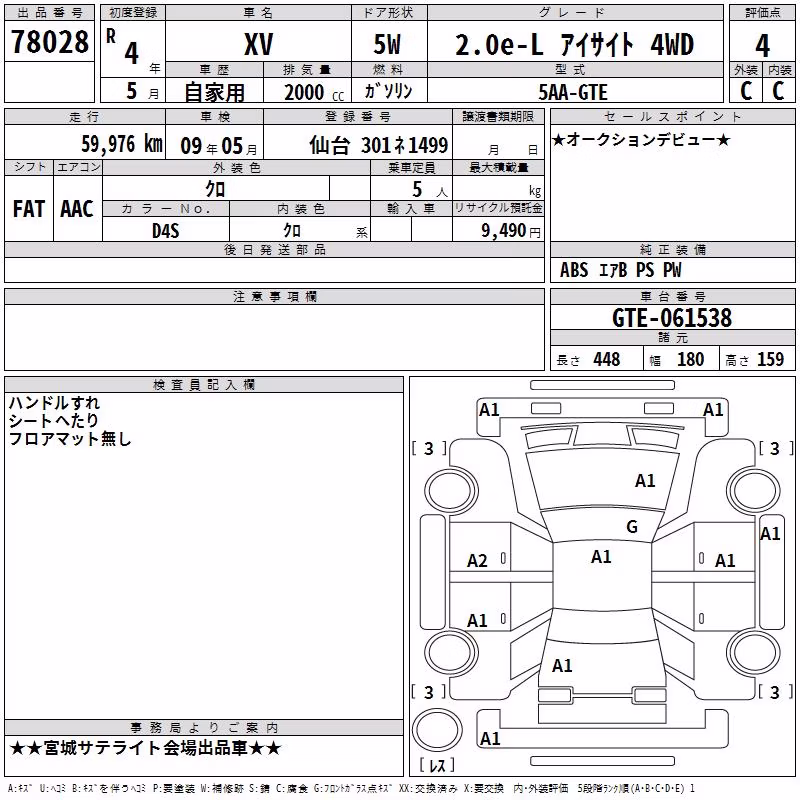Select the inspector note フロアマット無し
Viewport: 800px width, 800px height.
coord(70,438)
